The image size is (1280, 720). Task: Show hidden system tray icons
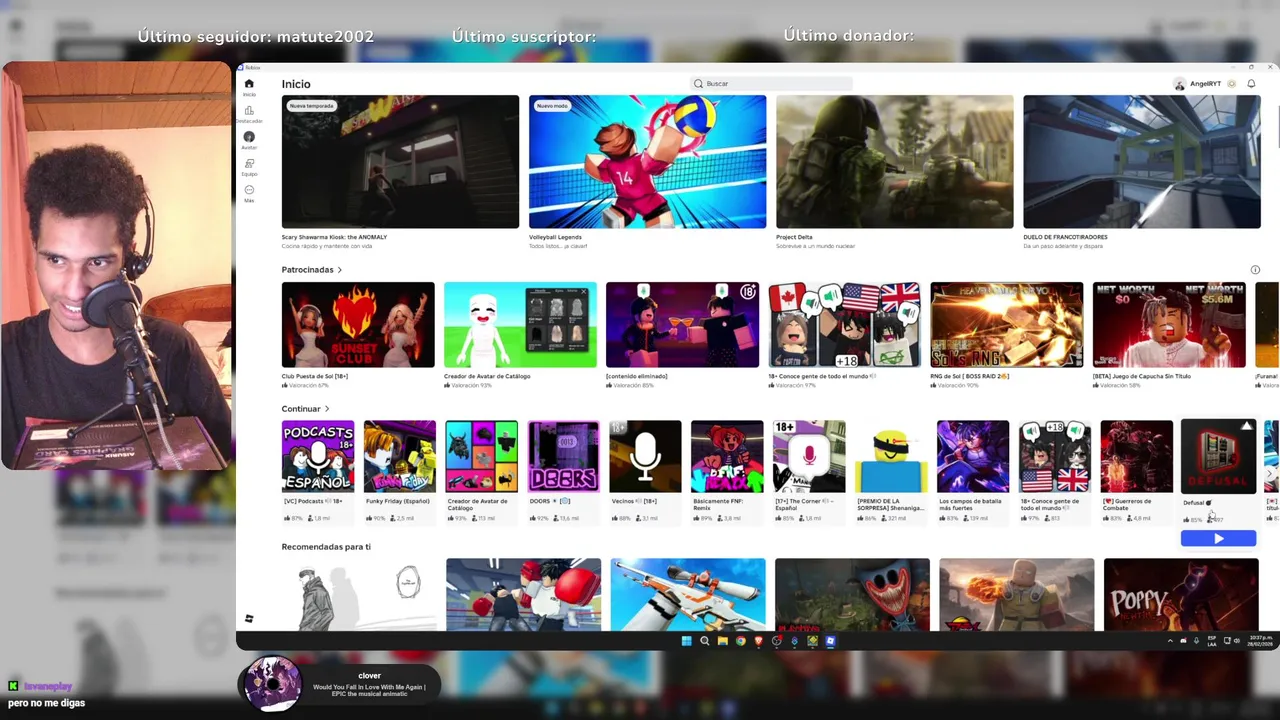click(1170, 641)
